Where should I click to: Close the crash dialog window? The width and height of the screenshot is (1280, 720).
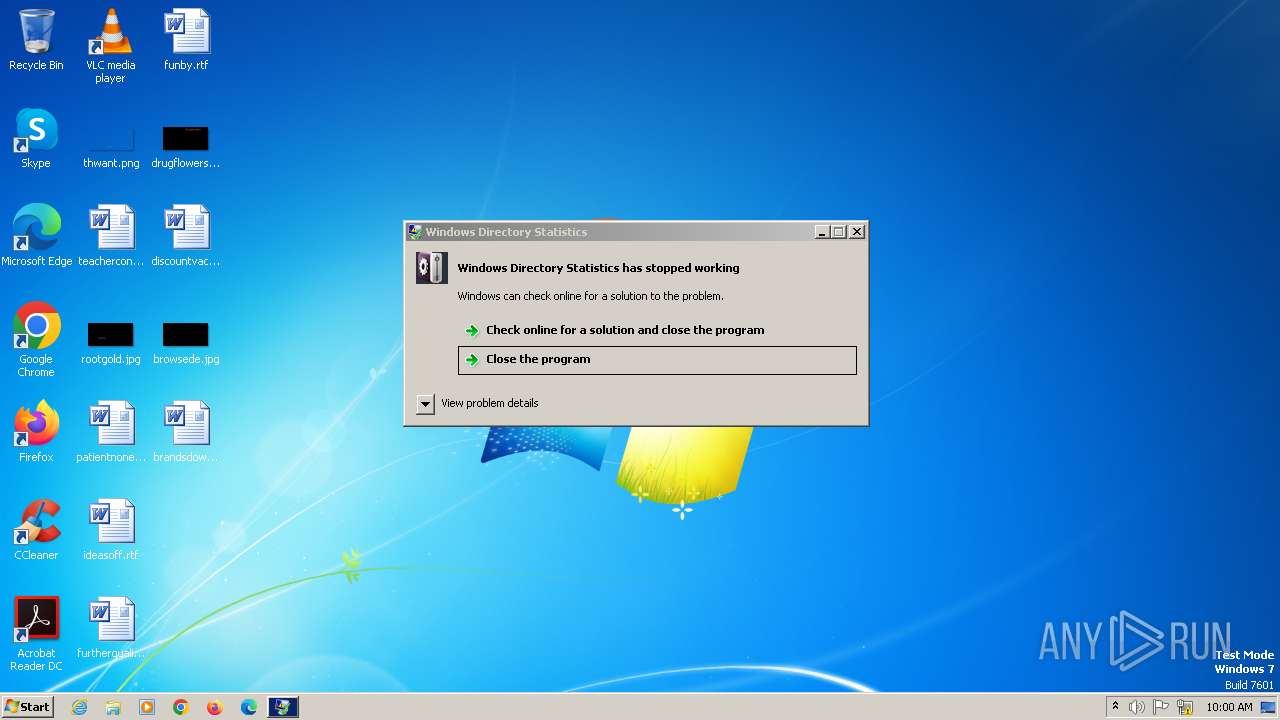coord(857,232)
